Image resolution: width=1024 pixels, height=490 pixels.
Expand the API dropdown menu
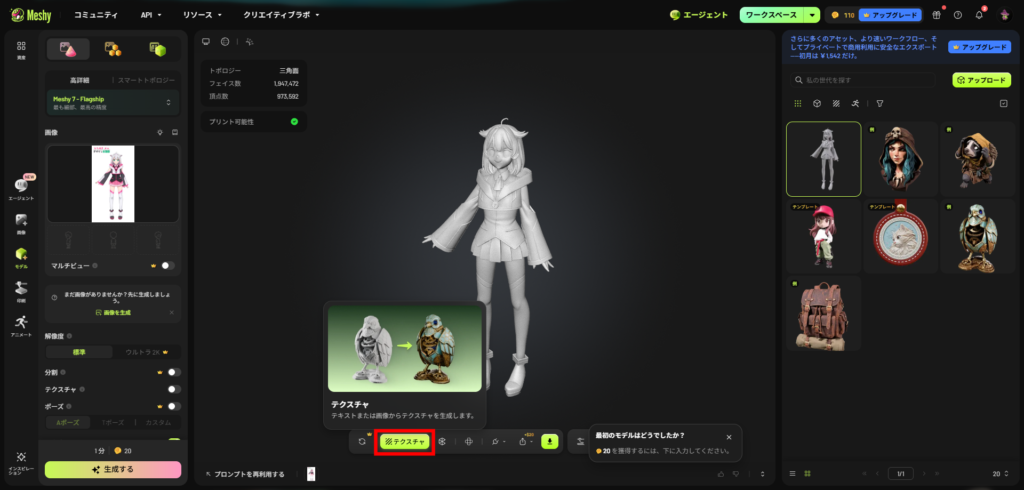[151, 14]
